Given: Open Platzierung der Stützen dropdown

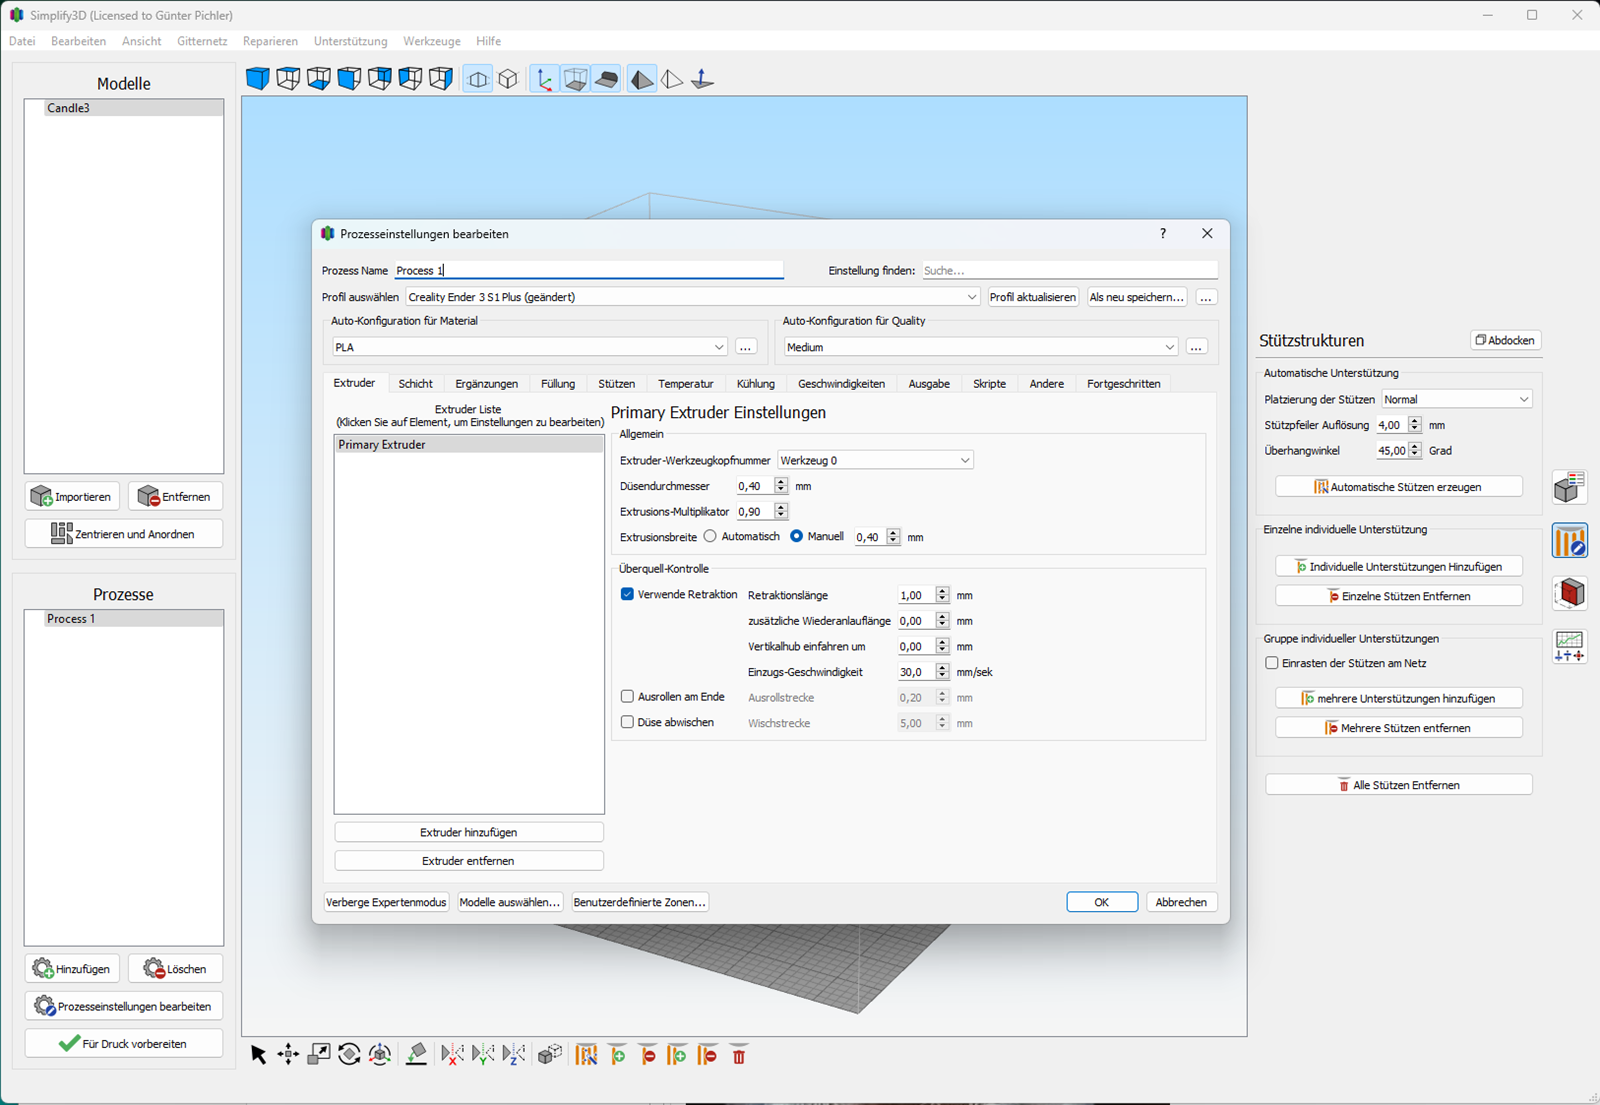Looking at the screenshot, I should click(x=1456, y=399).
